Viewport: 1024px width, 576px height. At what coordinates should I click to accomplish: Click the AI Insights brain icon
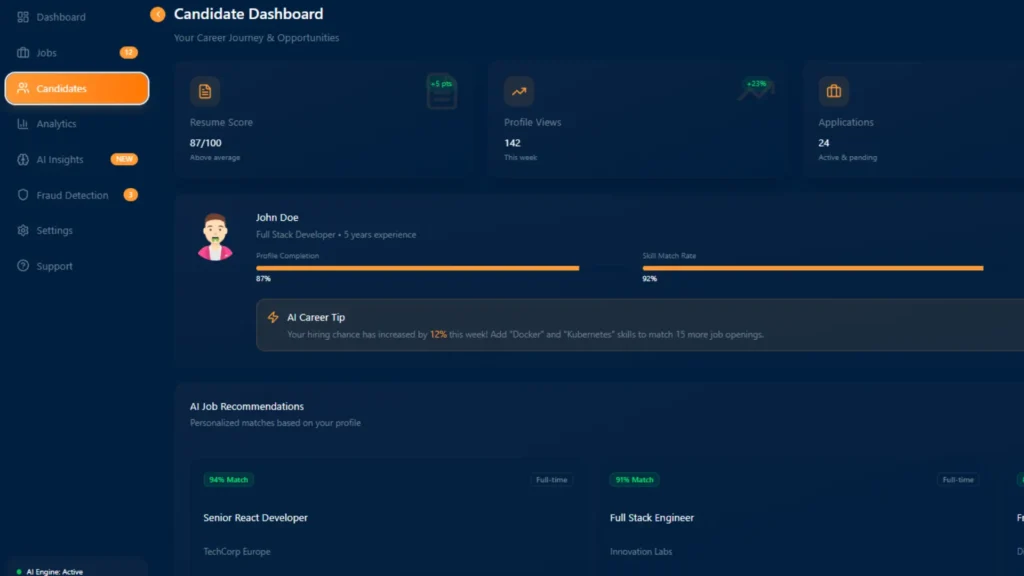(23, 160)
